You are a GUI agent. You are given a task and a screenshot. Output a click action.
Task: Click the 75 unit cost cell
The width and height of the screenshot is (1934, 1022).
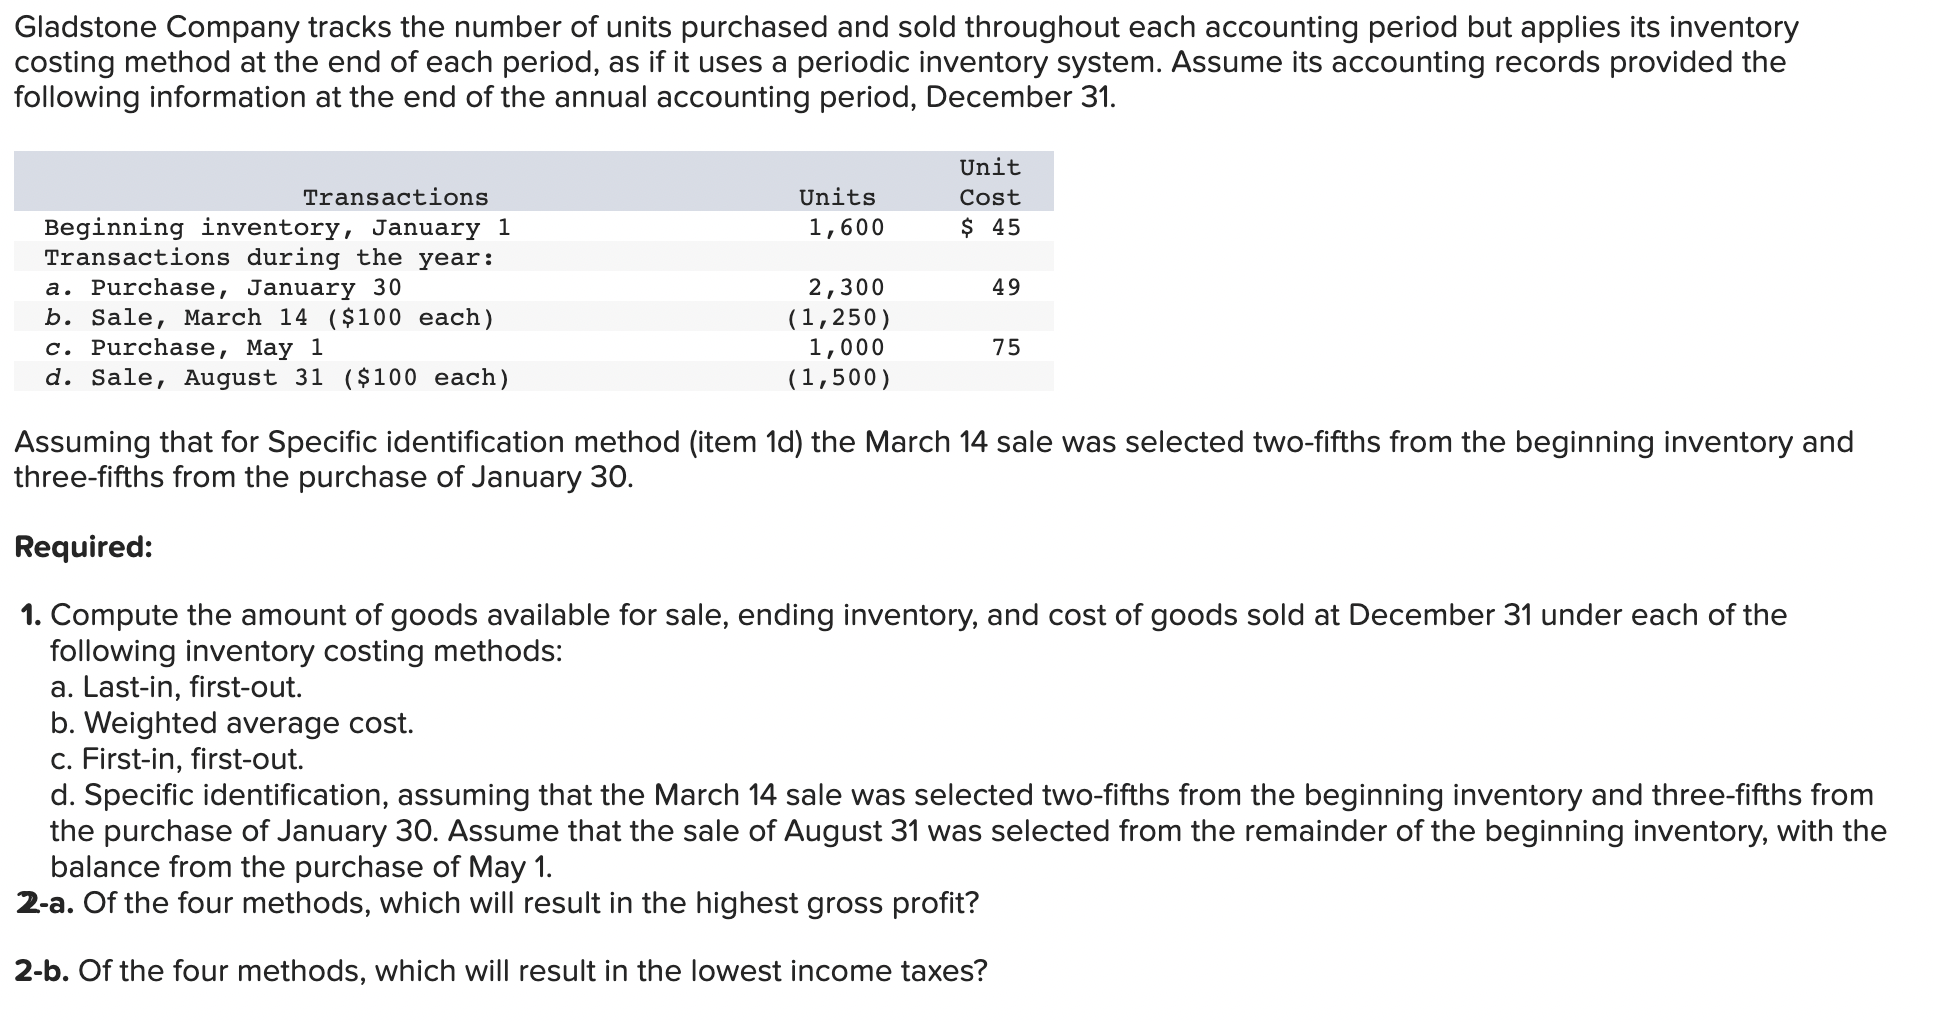pos(1006,348)
